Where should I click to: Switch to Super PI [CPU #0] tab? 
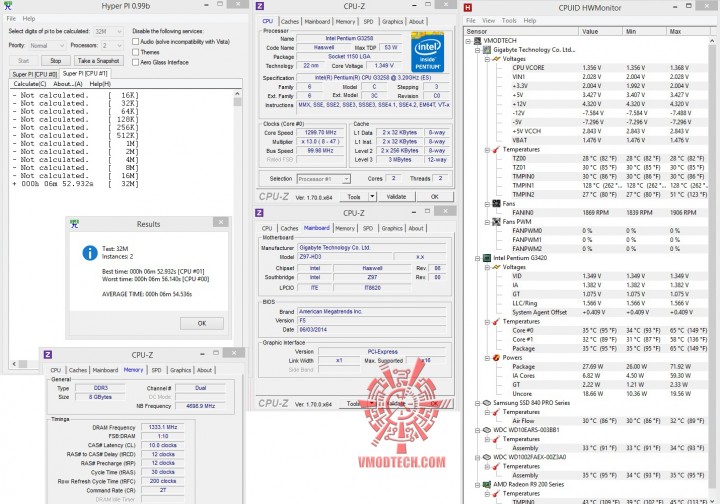pos(34,74)
